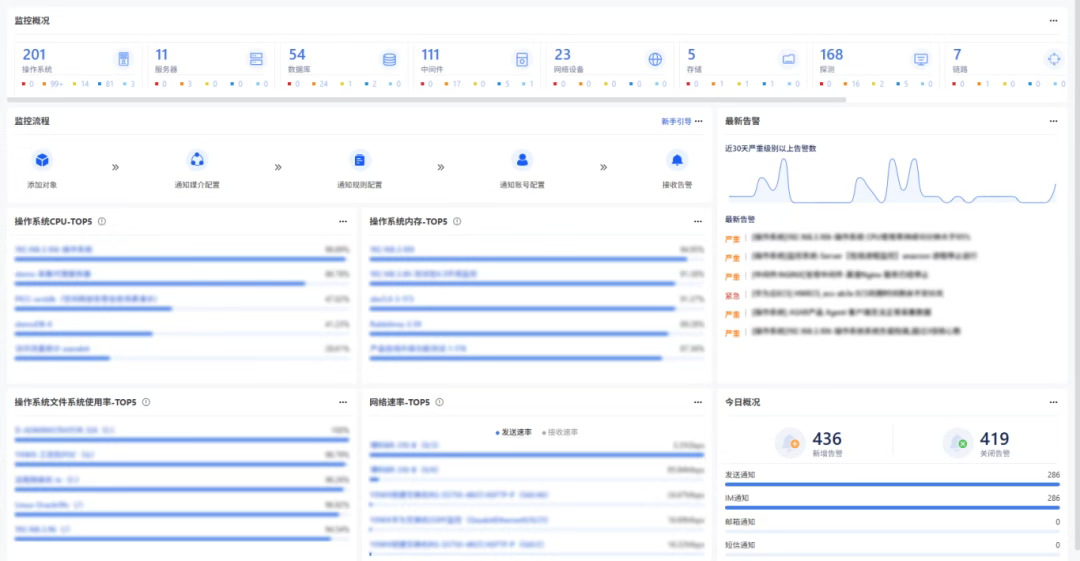Click the 服务器 card icon
The height and width of the screenshot is (561, 1080).
(x=256, y=59)
